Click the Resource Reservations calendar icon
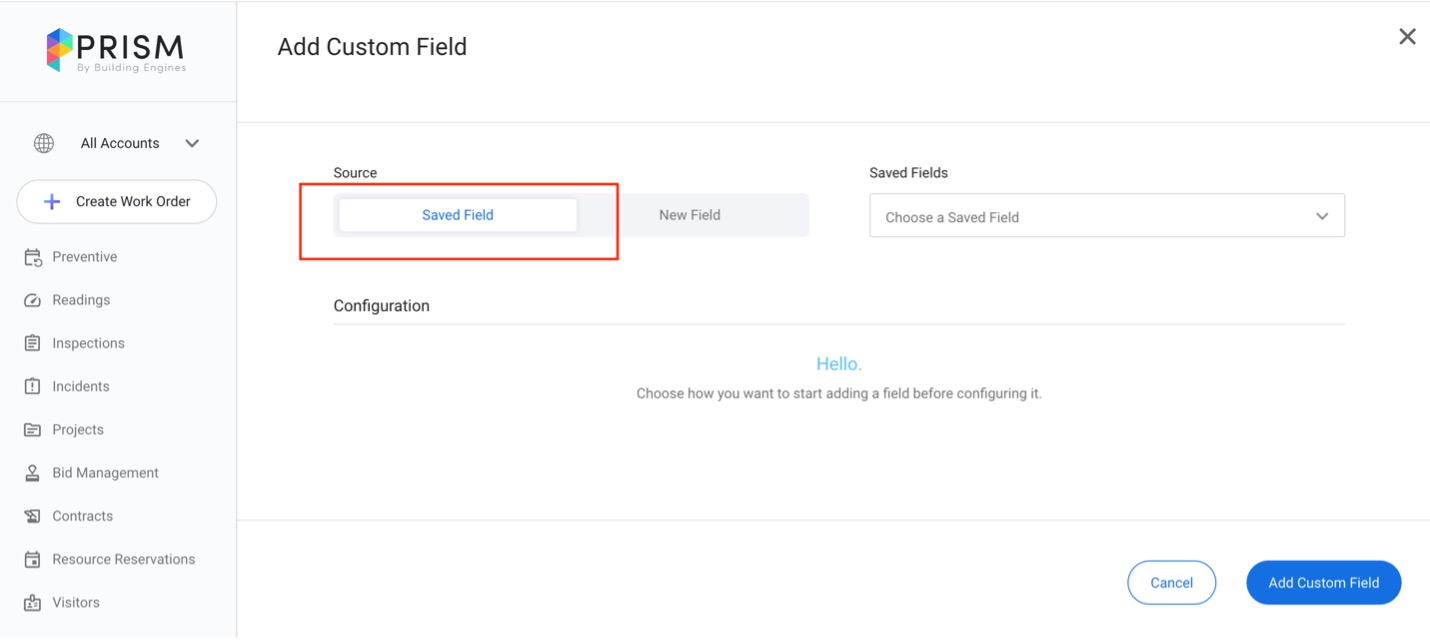1430x641 pixels. 32,559
